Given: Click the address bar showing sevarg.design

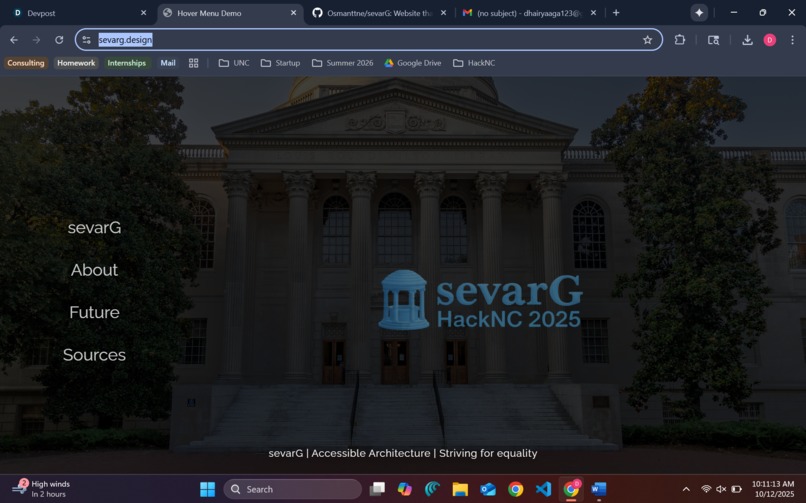Looking at the screenshot, I should click(x=368, y=40).
